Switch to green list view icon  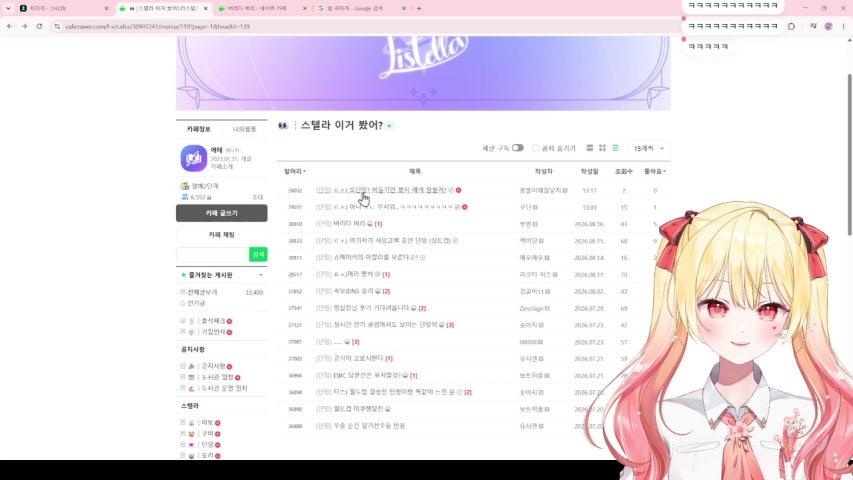pos(615,148)
